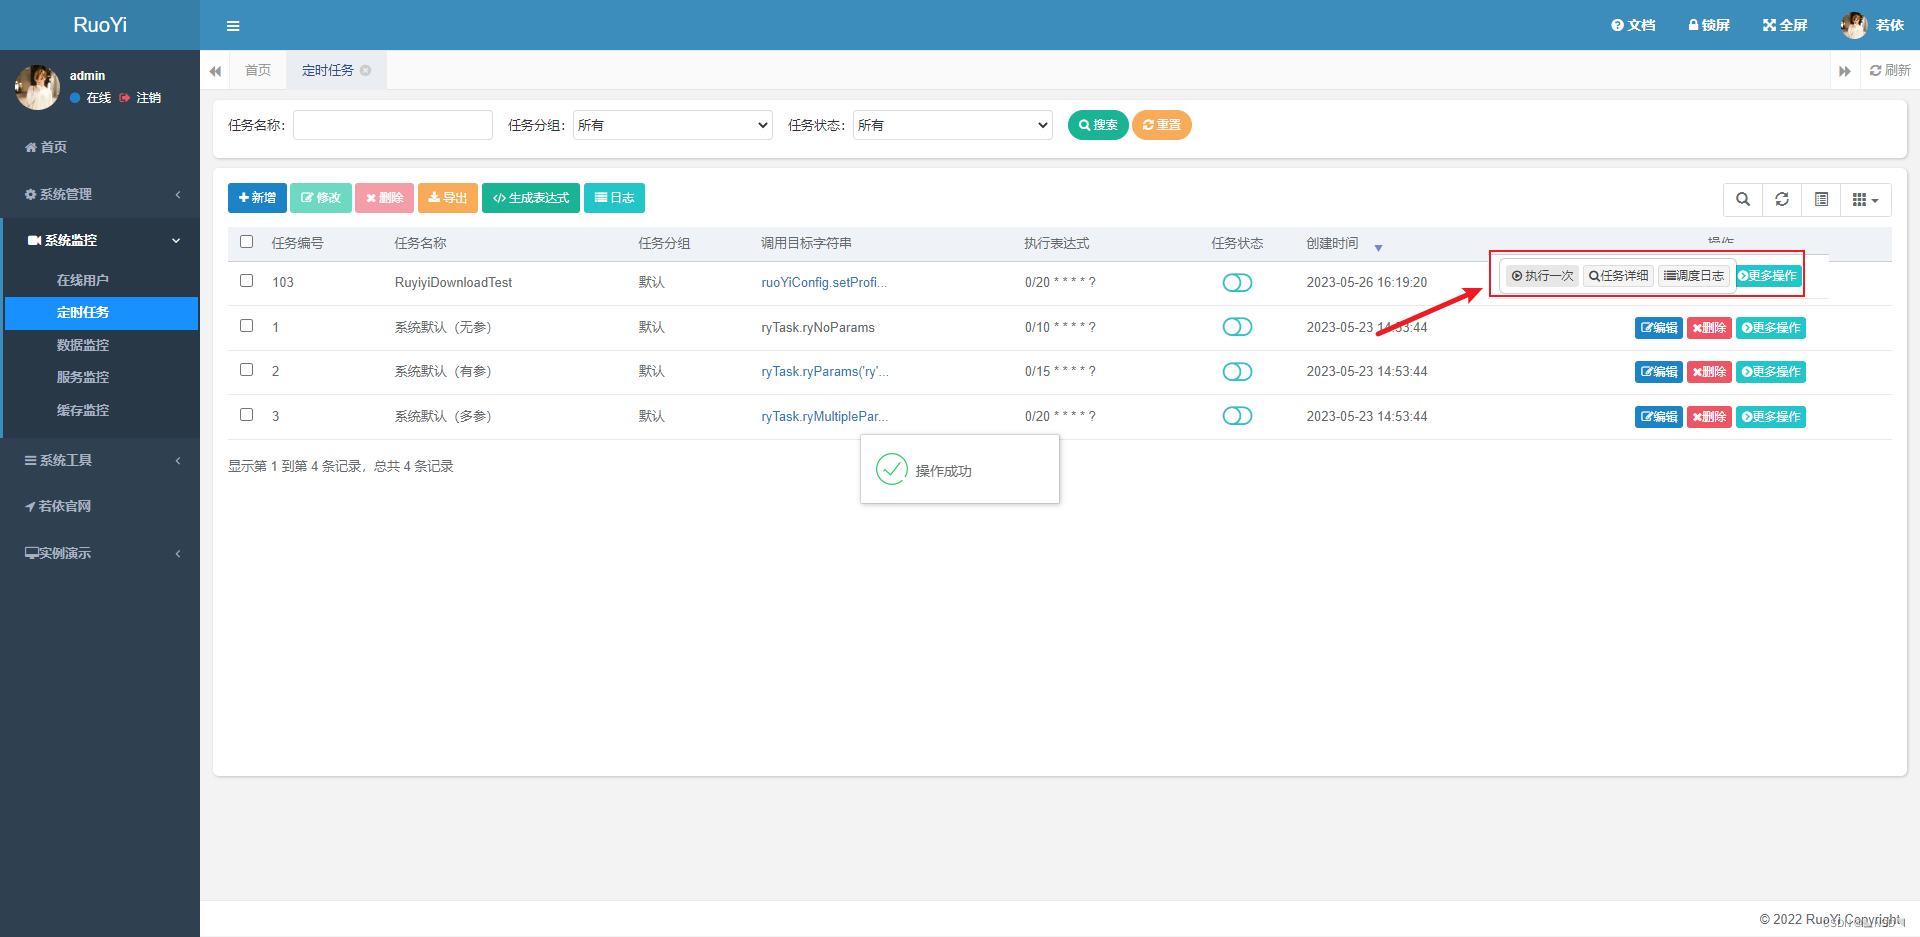Collapse the 系统监控 sidebar menu
Image resolution: width=1920 pixels, height=937 pixels.
[x=100, y=240]
